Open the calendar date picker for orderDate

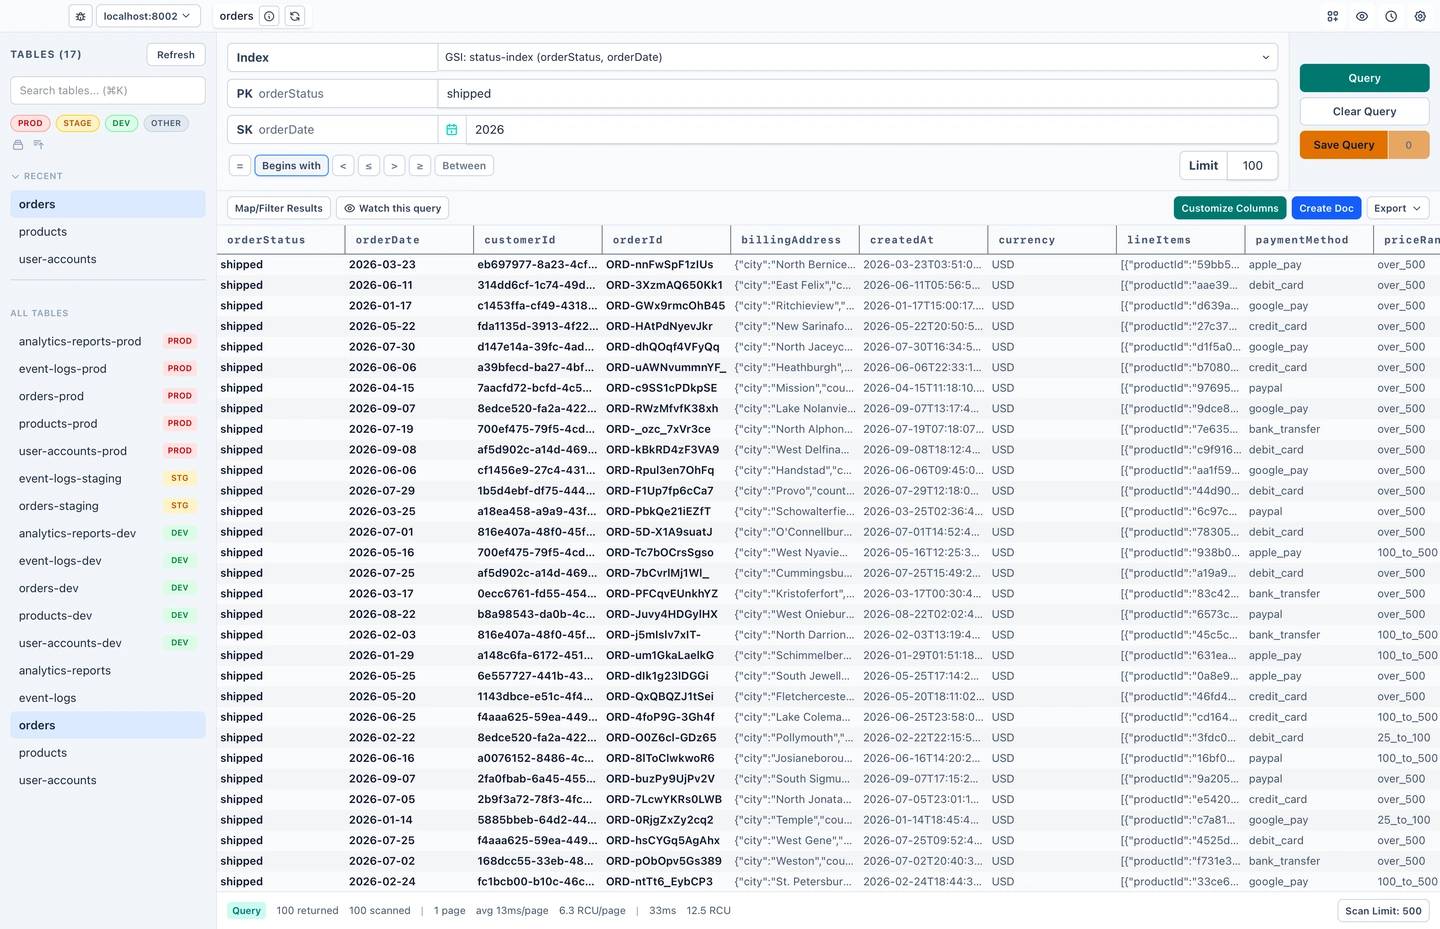(452, 130)
